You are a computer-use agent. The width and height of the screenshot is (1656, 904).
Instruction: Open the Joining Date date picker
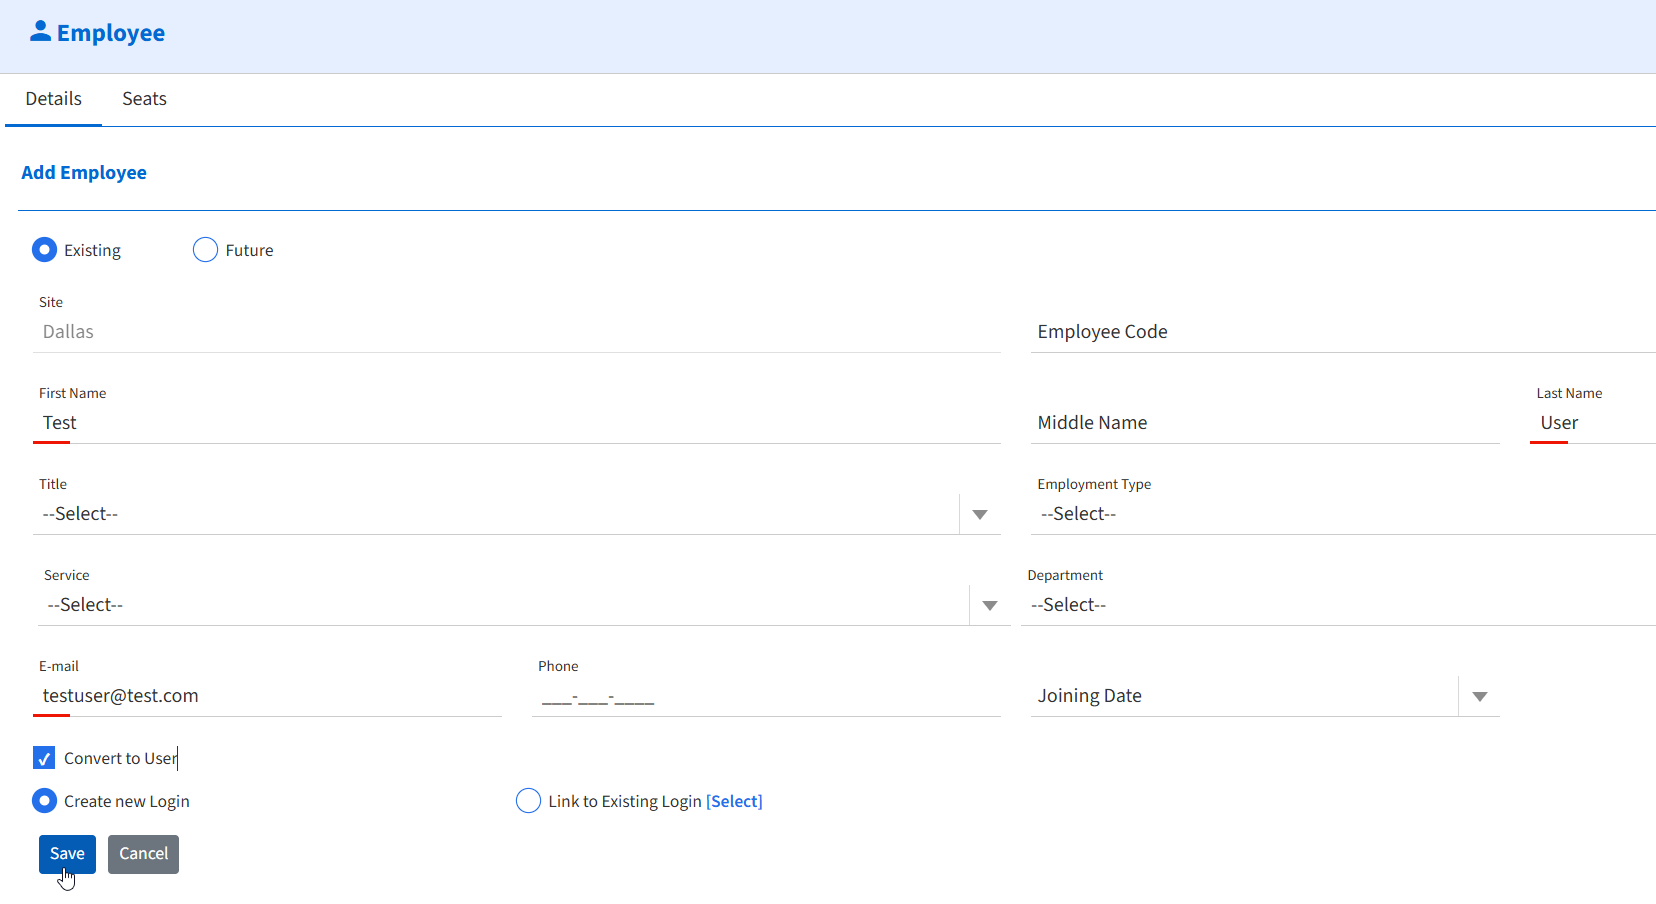[x=1480, y=696]
